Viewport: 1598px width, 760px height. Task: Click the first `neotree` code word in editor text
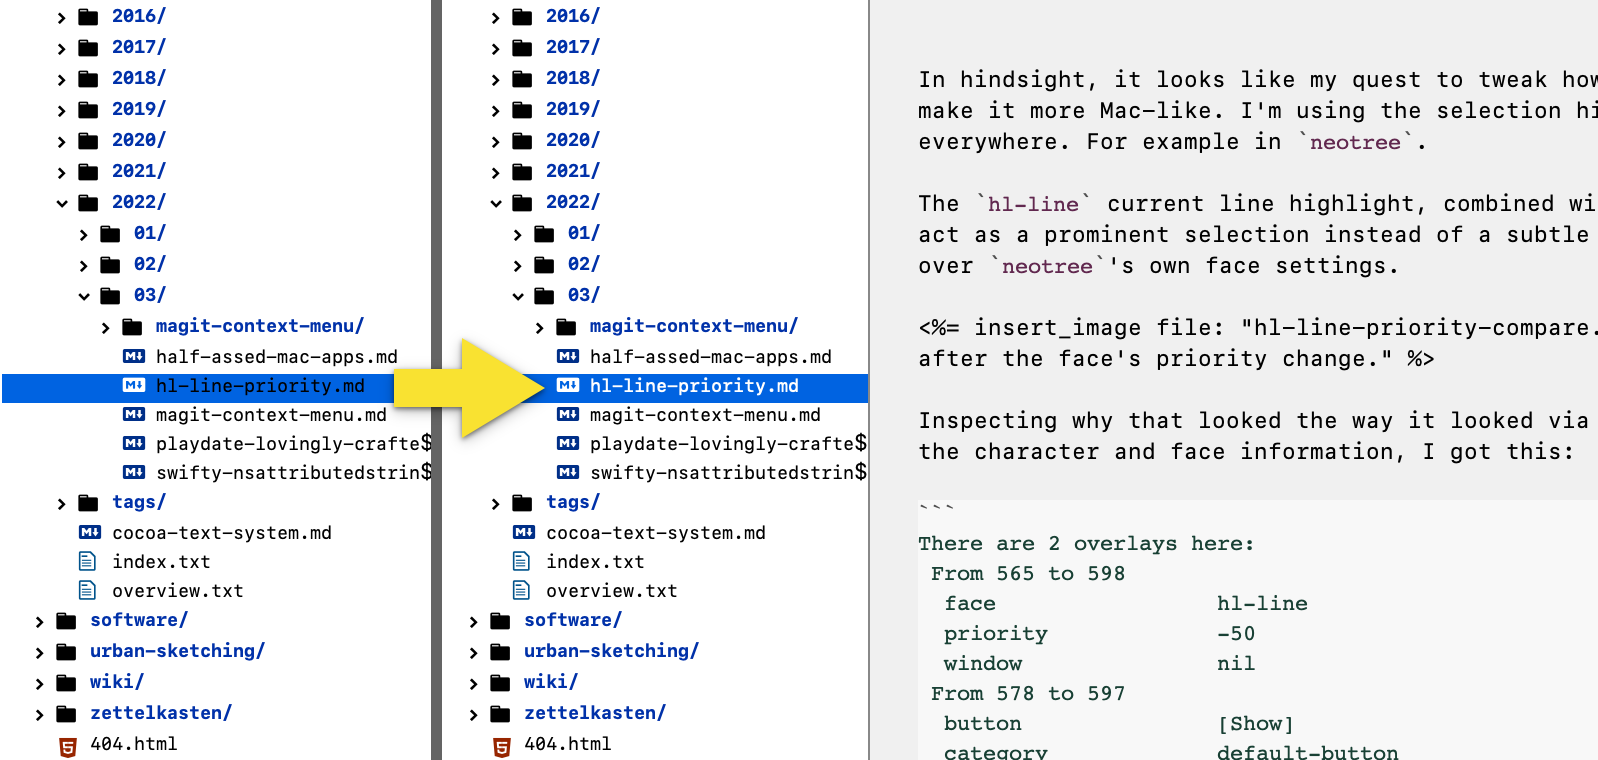pyautogui.click(x=1355, y=142)
